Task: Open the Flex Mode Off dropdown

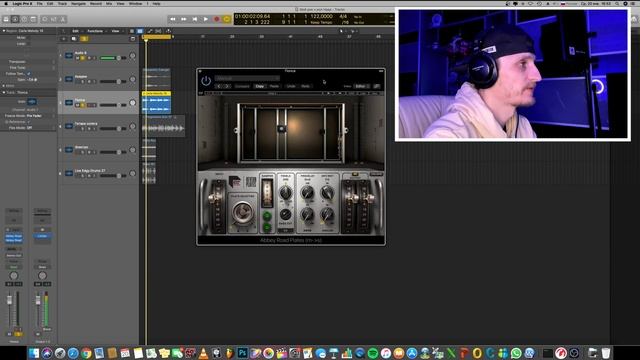Action: tap(40, 128)
